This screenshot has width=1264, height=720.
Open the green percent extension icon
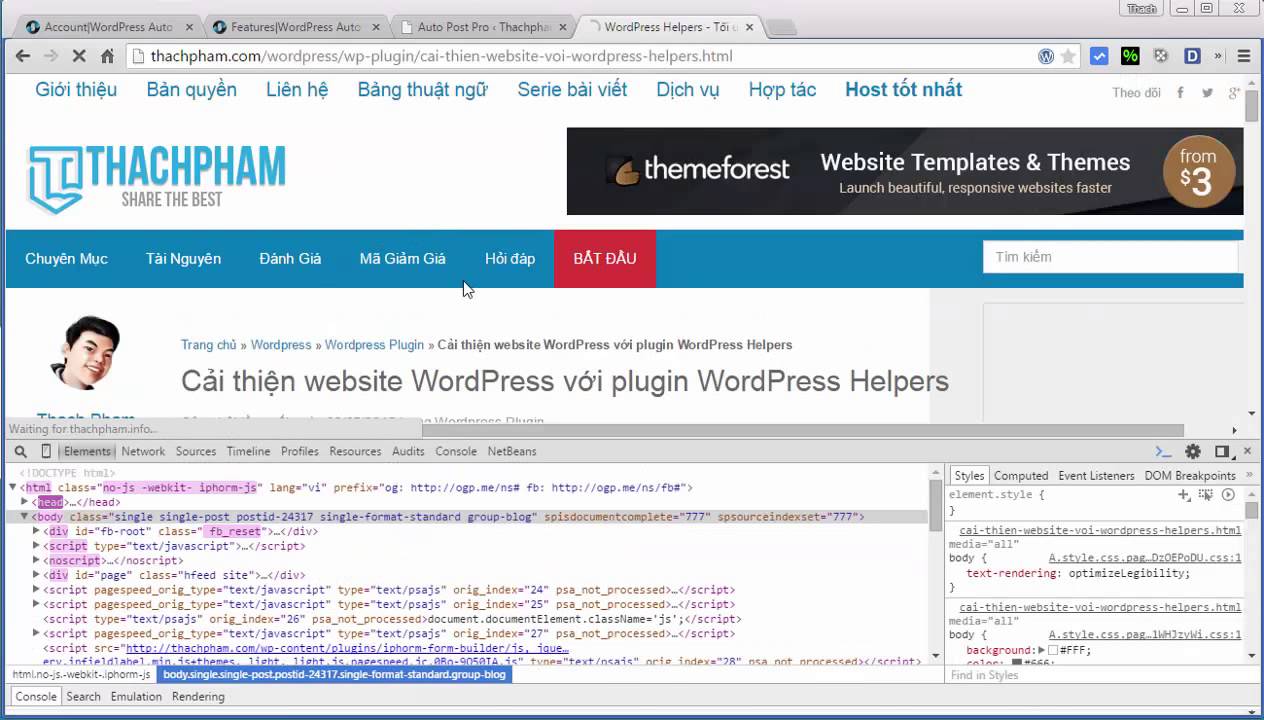(x=1130, y=56)
